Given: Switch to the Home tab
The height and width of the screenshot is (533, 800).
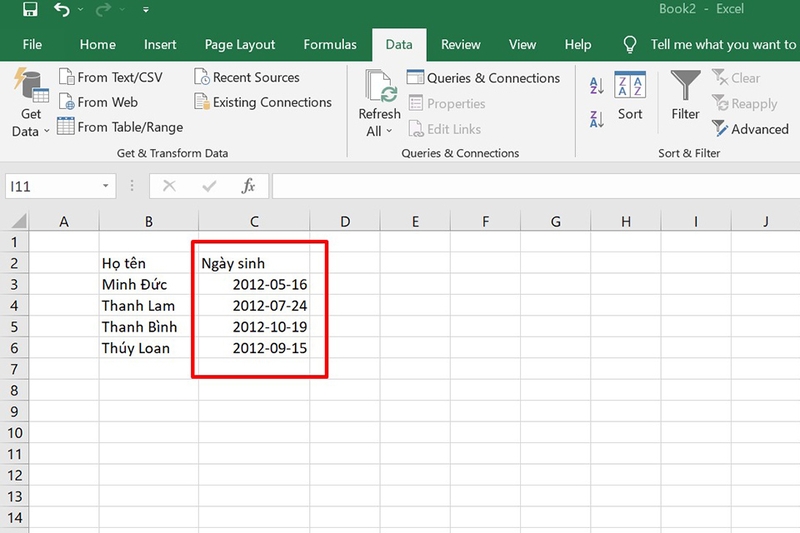Looking at the screenshot, I should [97, 44].
